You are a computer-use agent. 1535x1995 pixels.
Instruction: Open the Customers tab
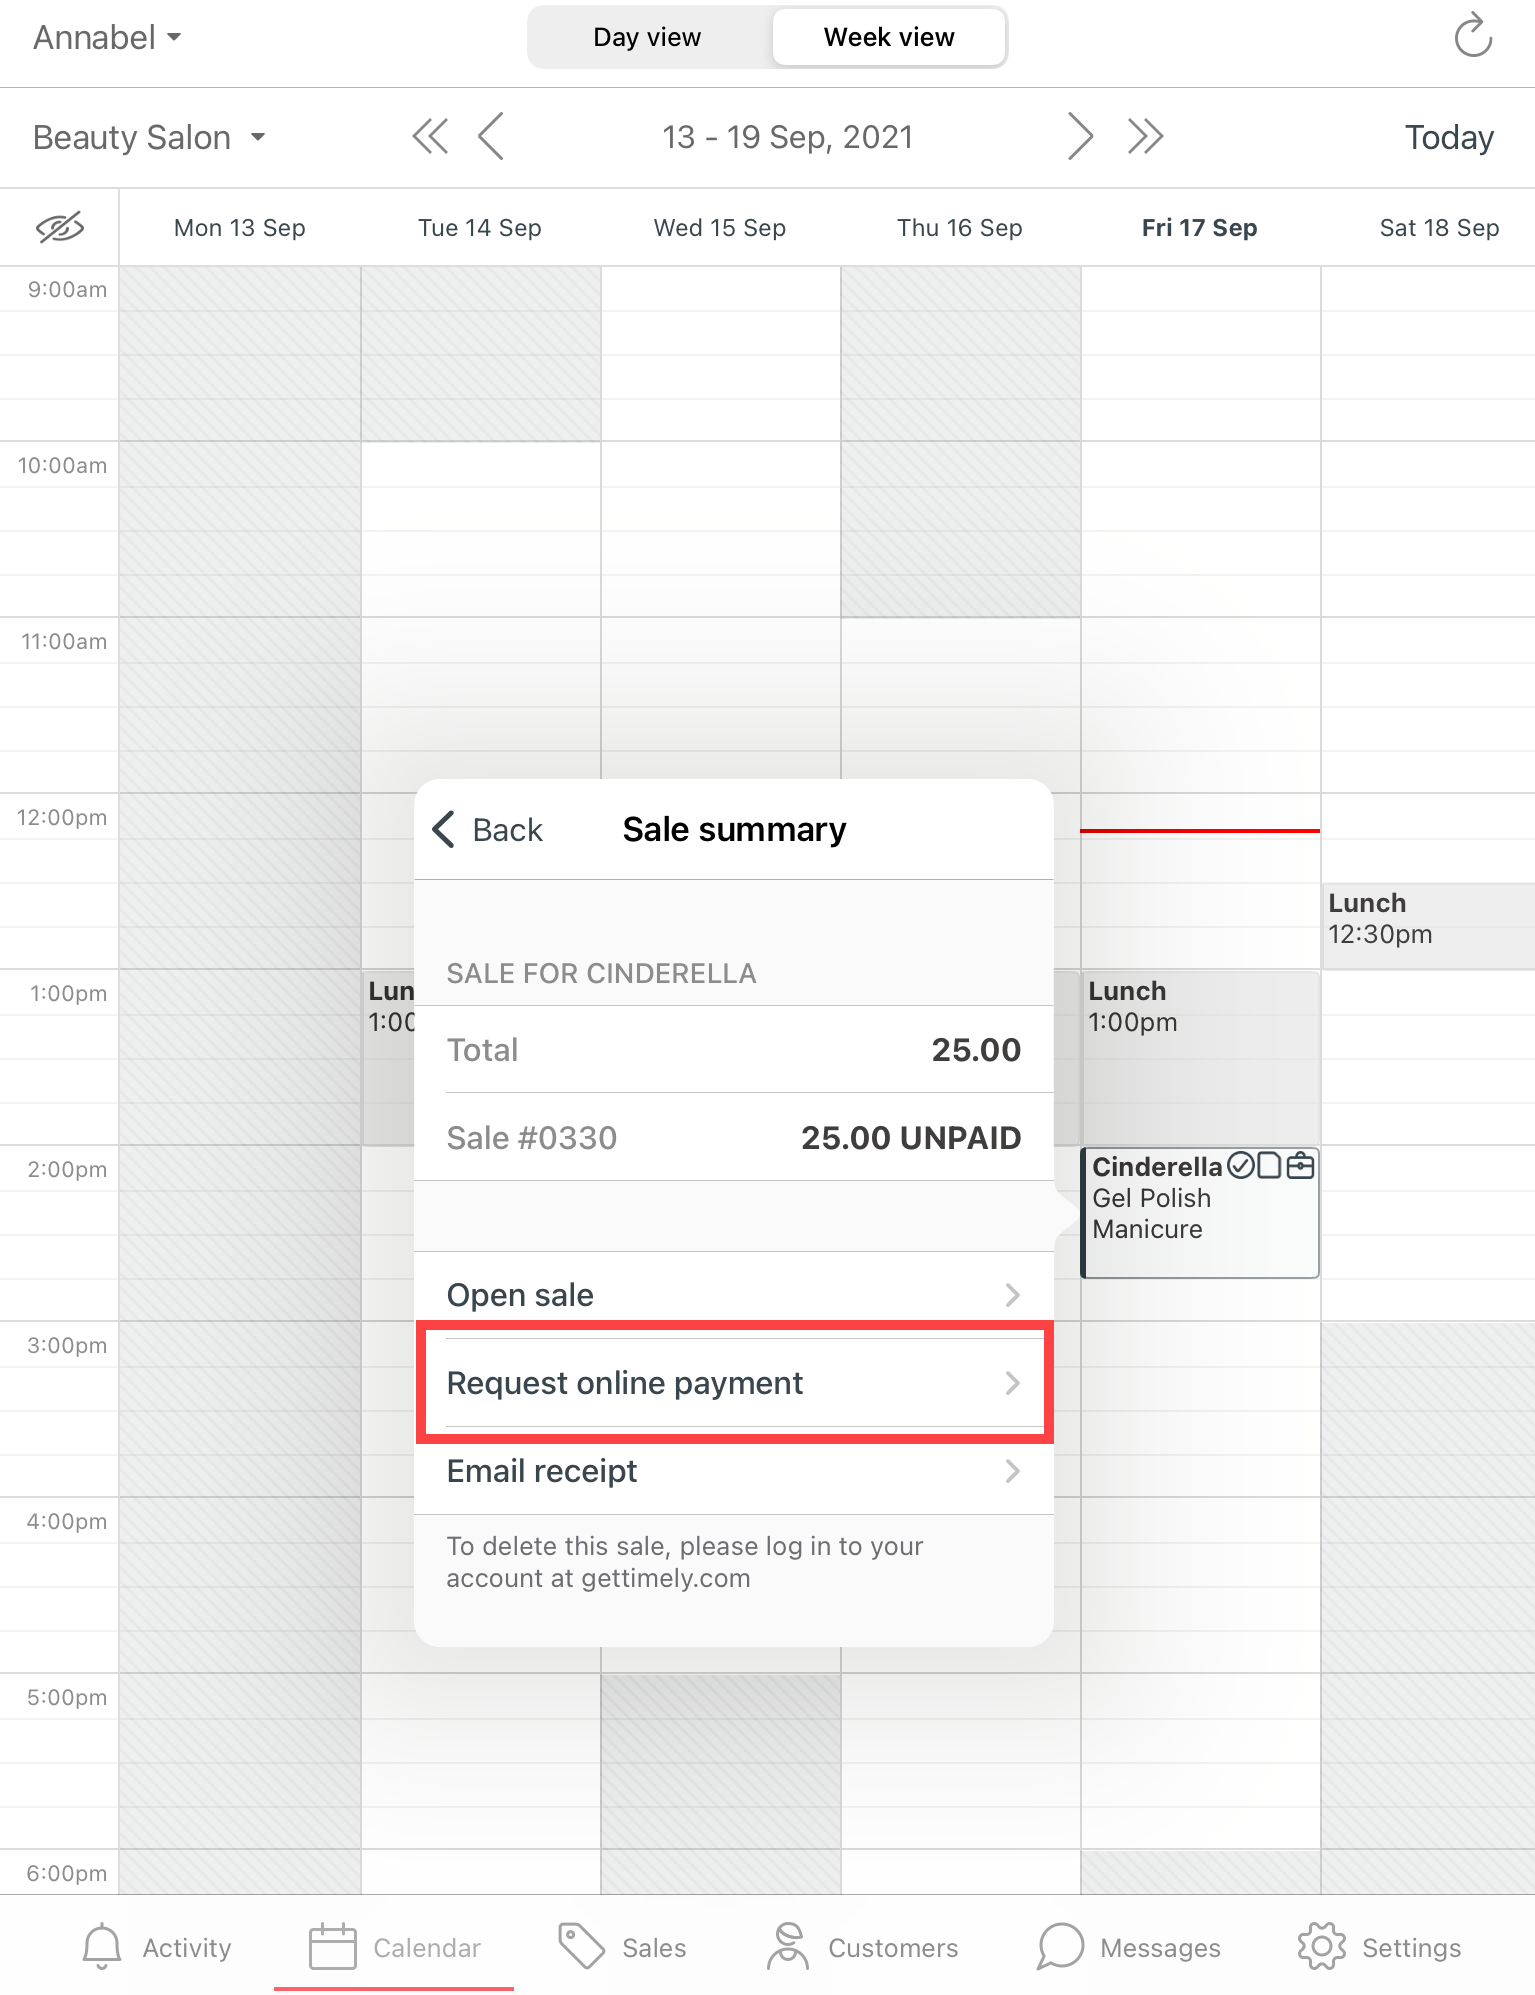(x=862, y=1947)
